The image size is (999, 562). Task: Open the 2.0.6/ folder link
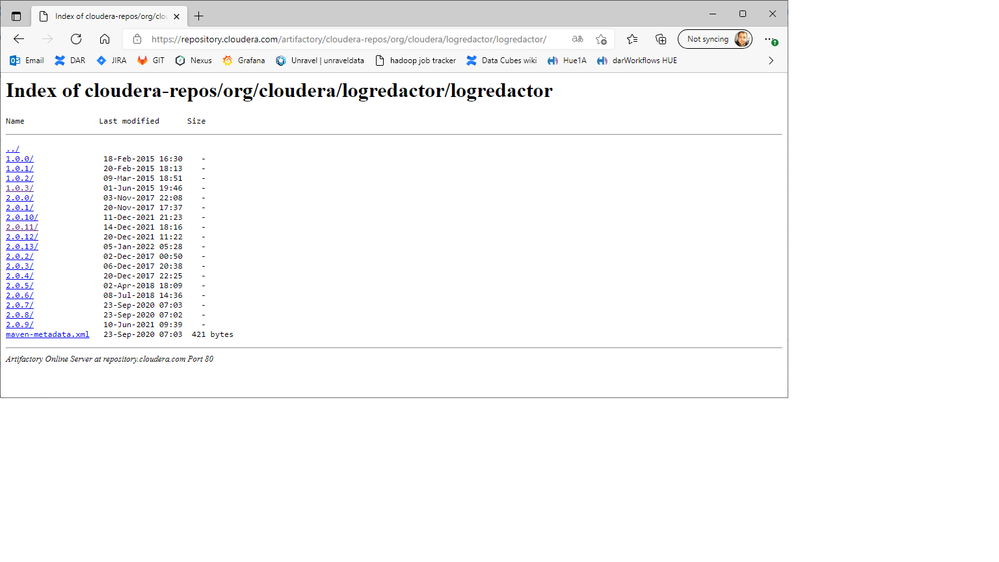(x=20, y=296)
